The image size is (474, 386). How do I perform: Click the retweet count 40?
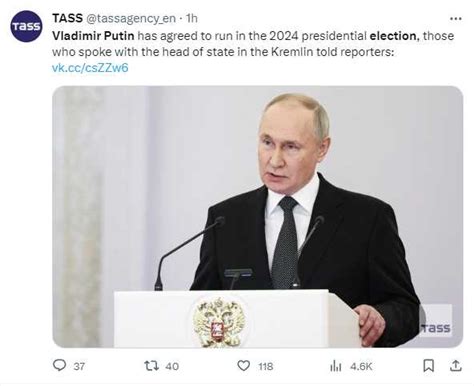coord(172,366)
